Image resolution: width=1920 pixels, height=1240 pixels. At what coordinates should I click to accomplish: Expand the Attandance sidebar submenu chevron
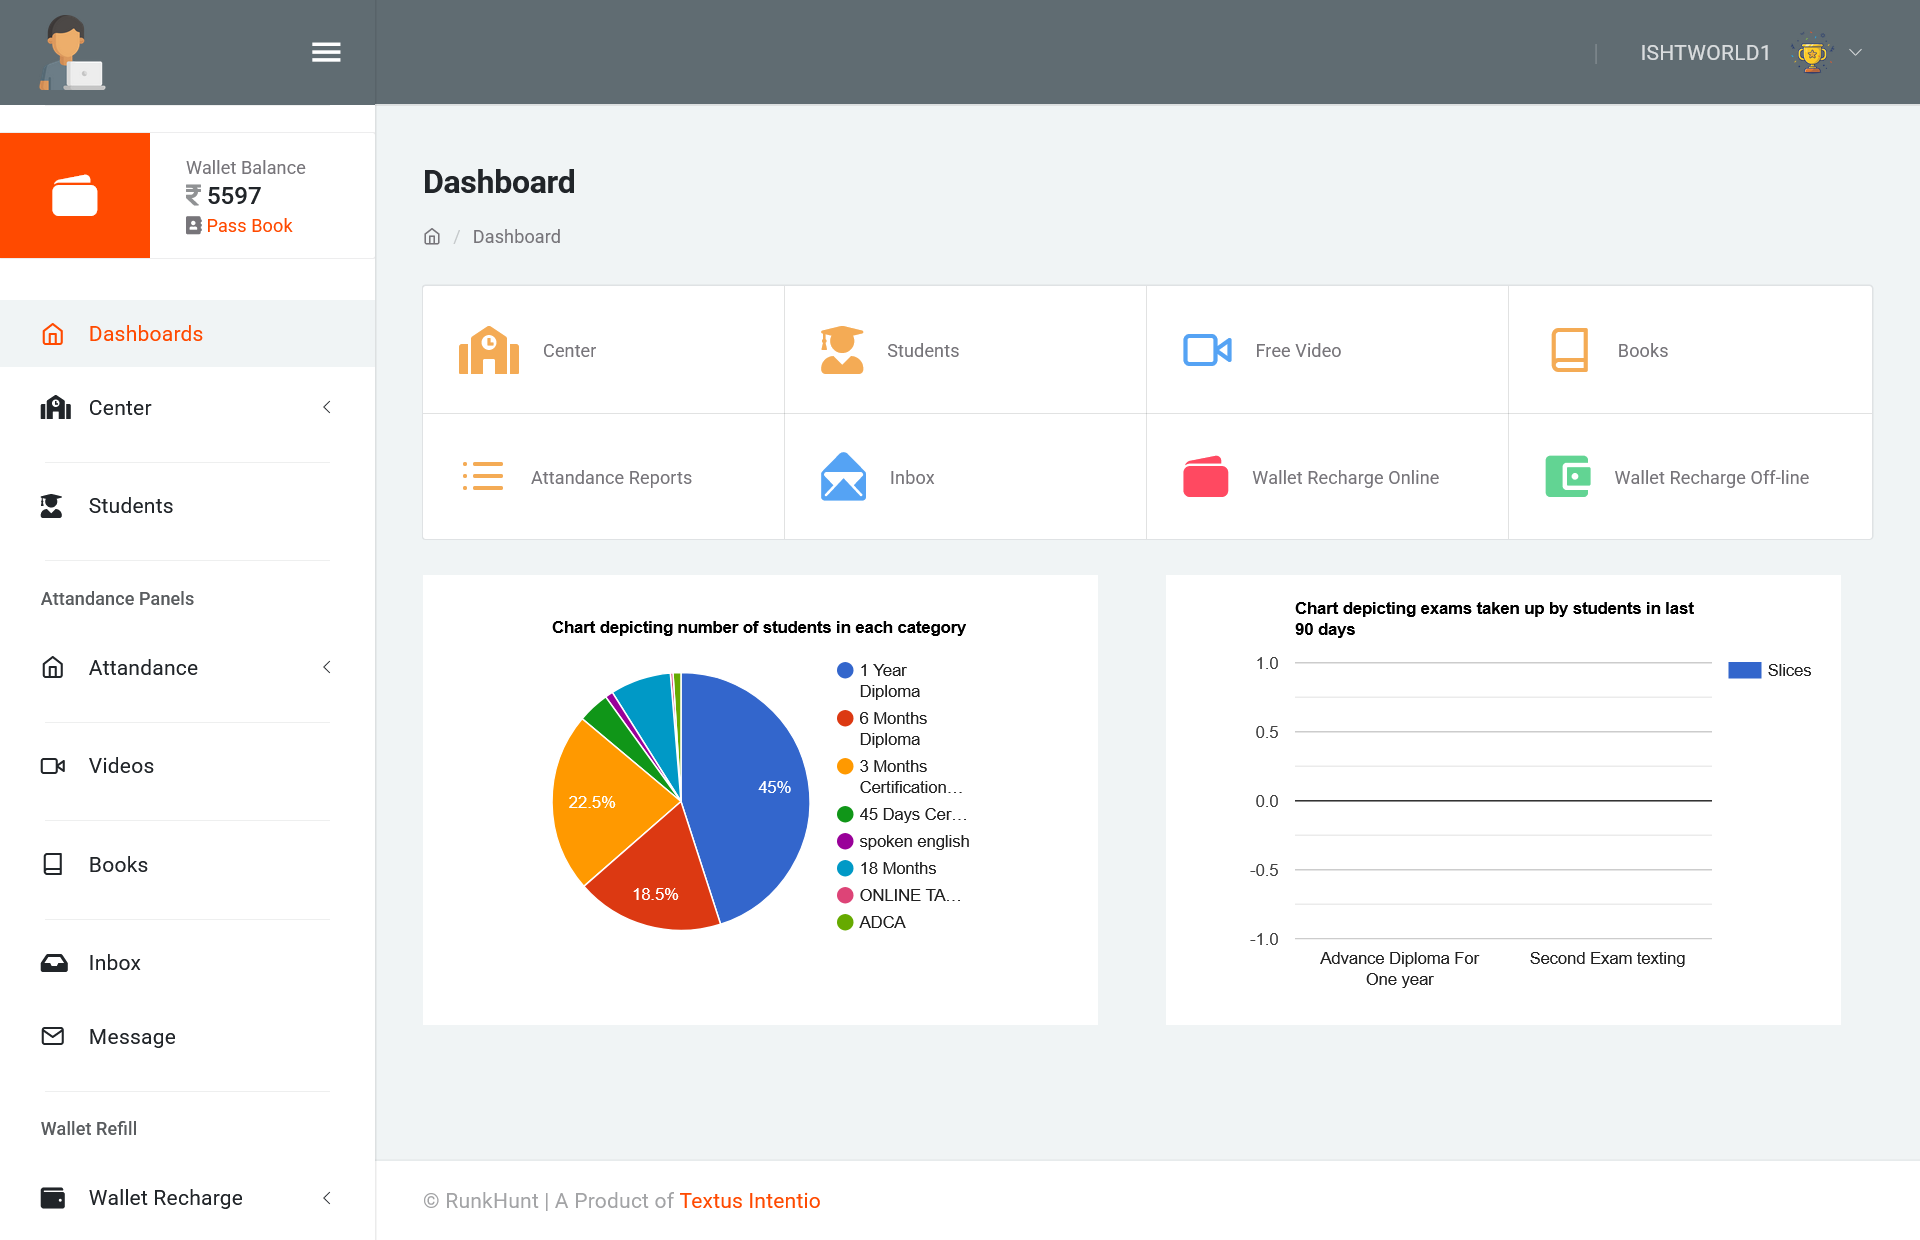tap(327, 667)
